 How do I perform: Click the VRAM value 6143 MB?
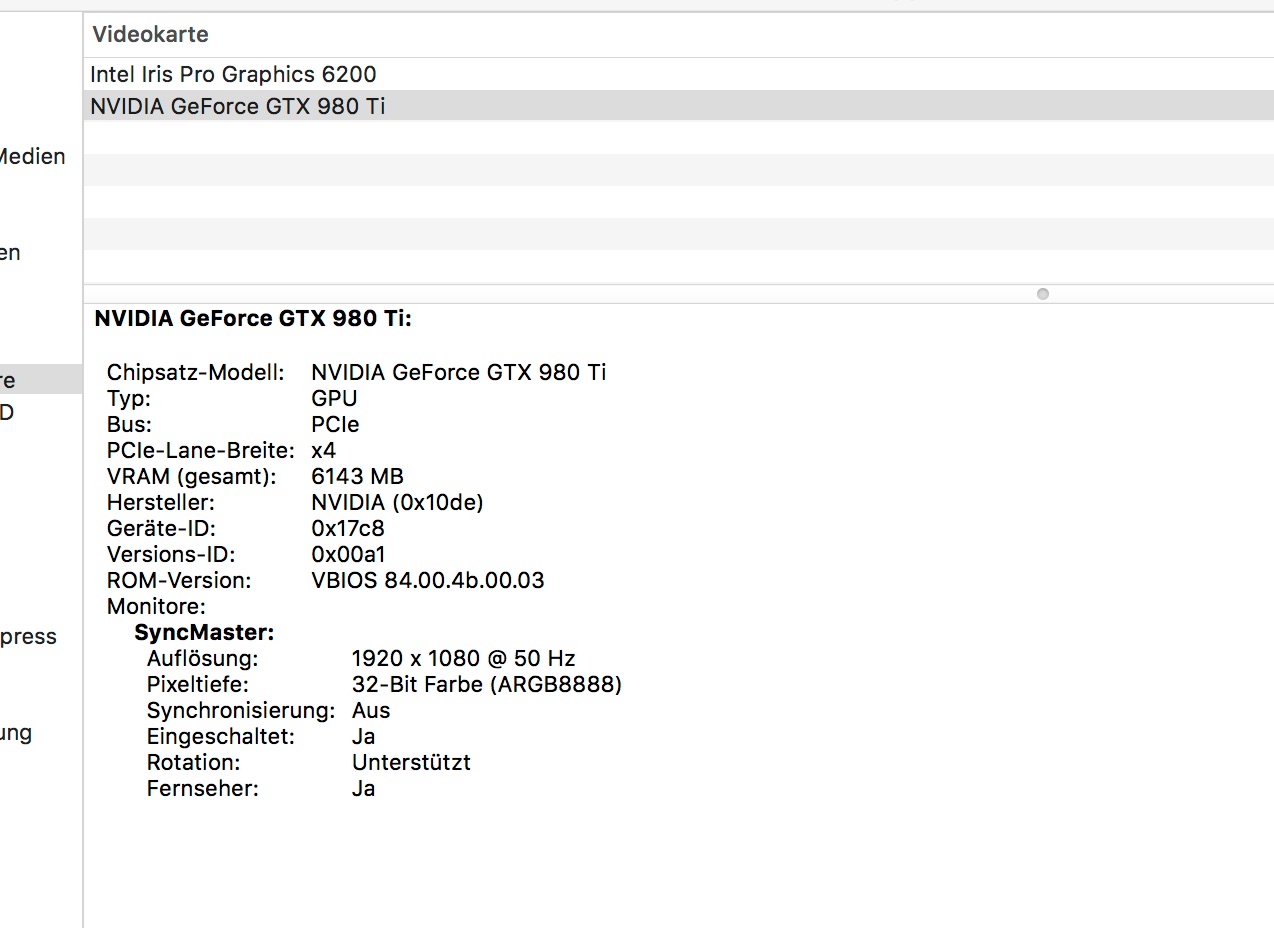357,476
